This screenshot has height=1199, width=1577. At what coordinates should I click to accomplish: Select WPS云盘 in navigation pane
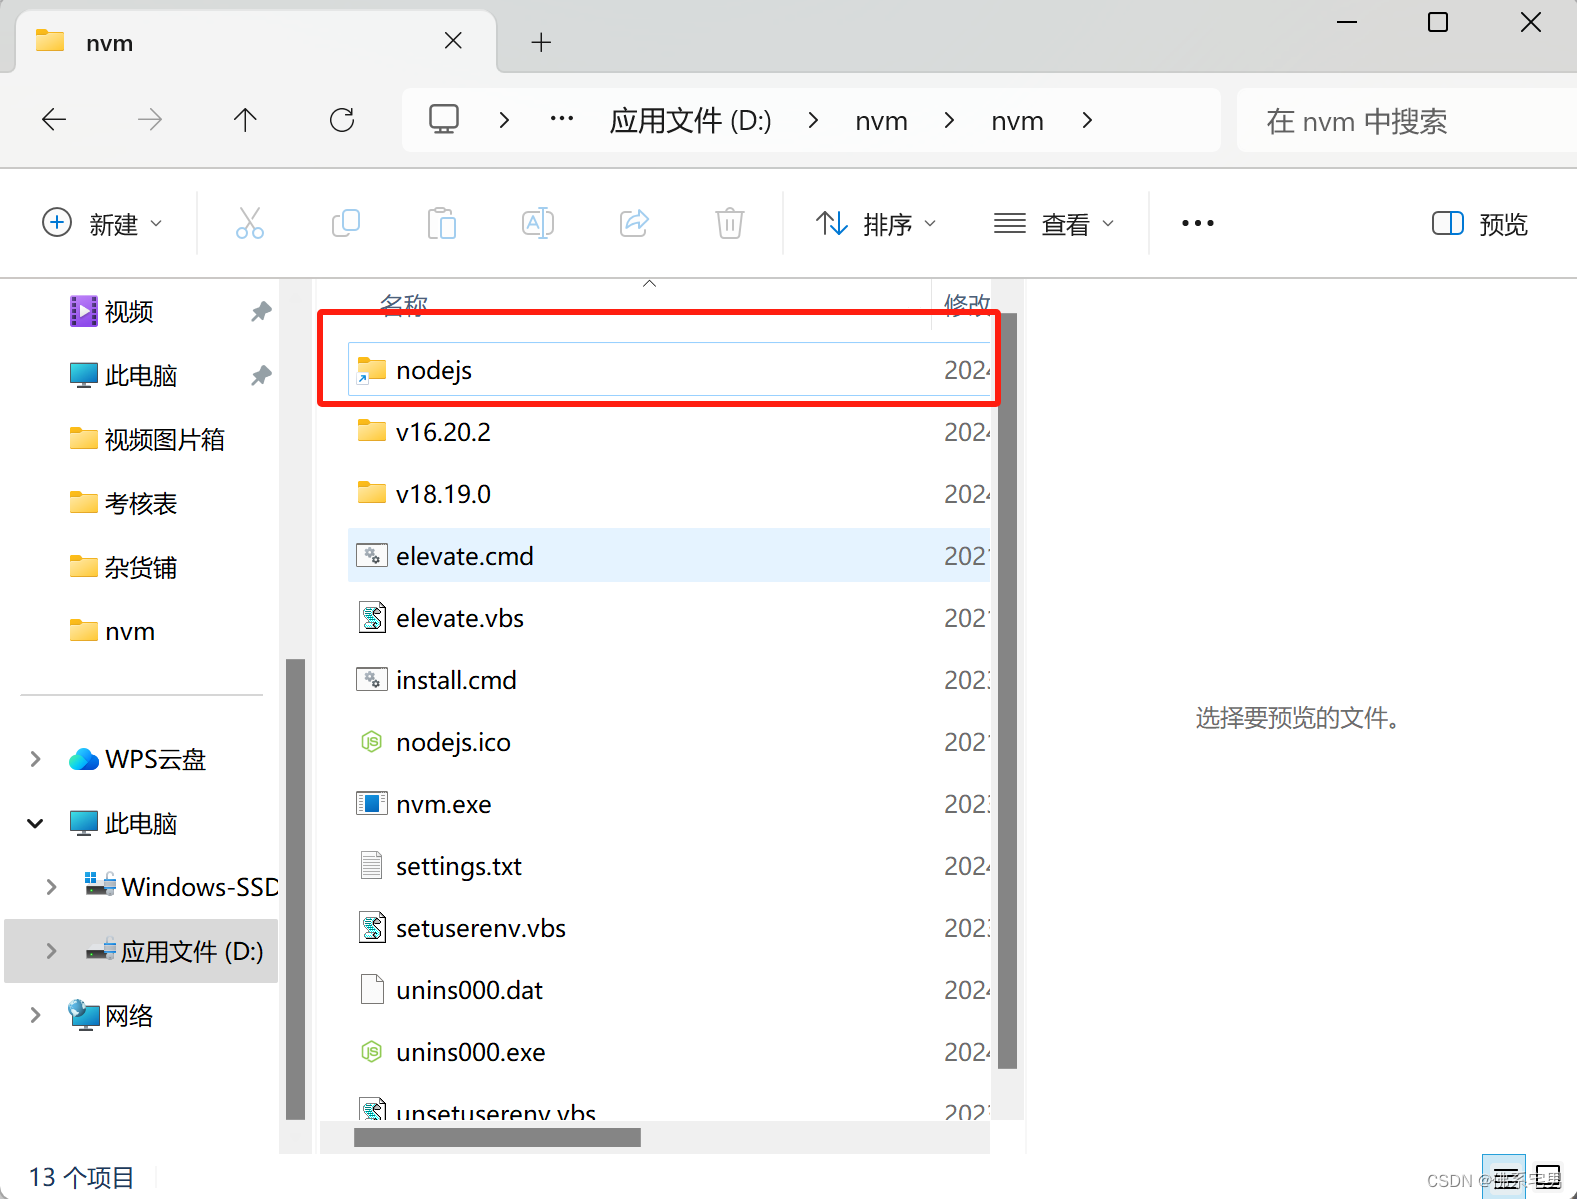(138, 759)
